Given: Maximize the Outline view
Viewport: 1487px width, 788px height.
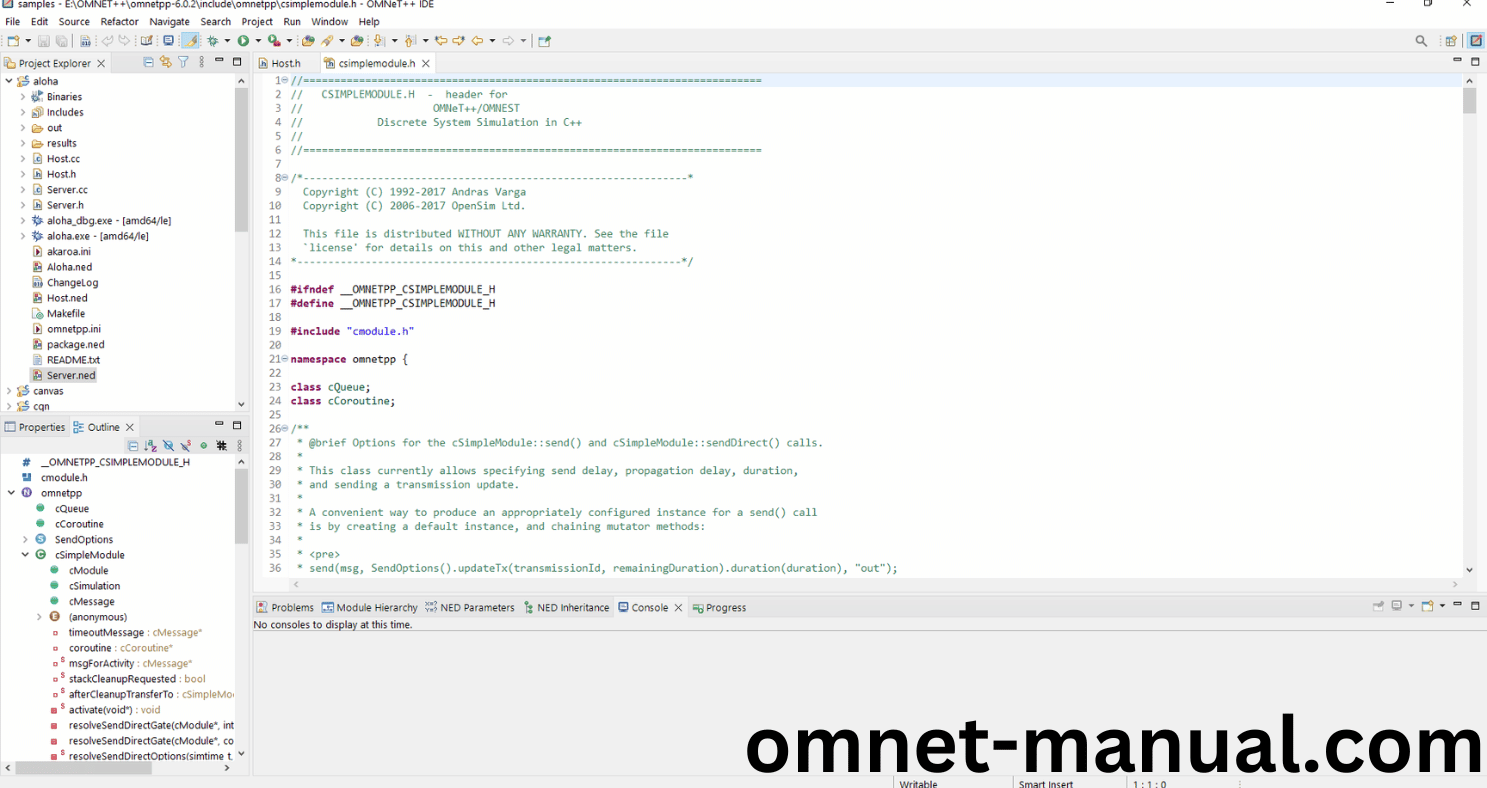Looking at the screenshot, I should (237, 426).
